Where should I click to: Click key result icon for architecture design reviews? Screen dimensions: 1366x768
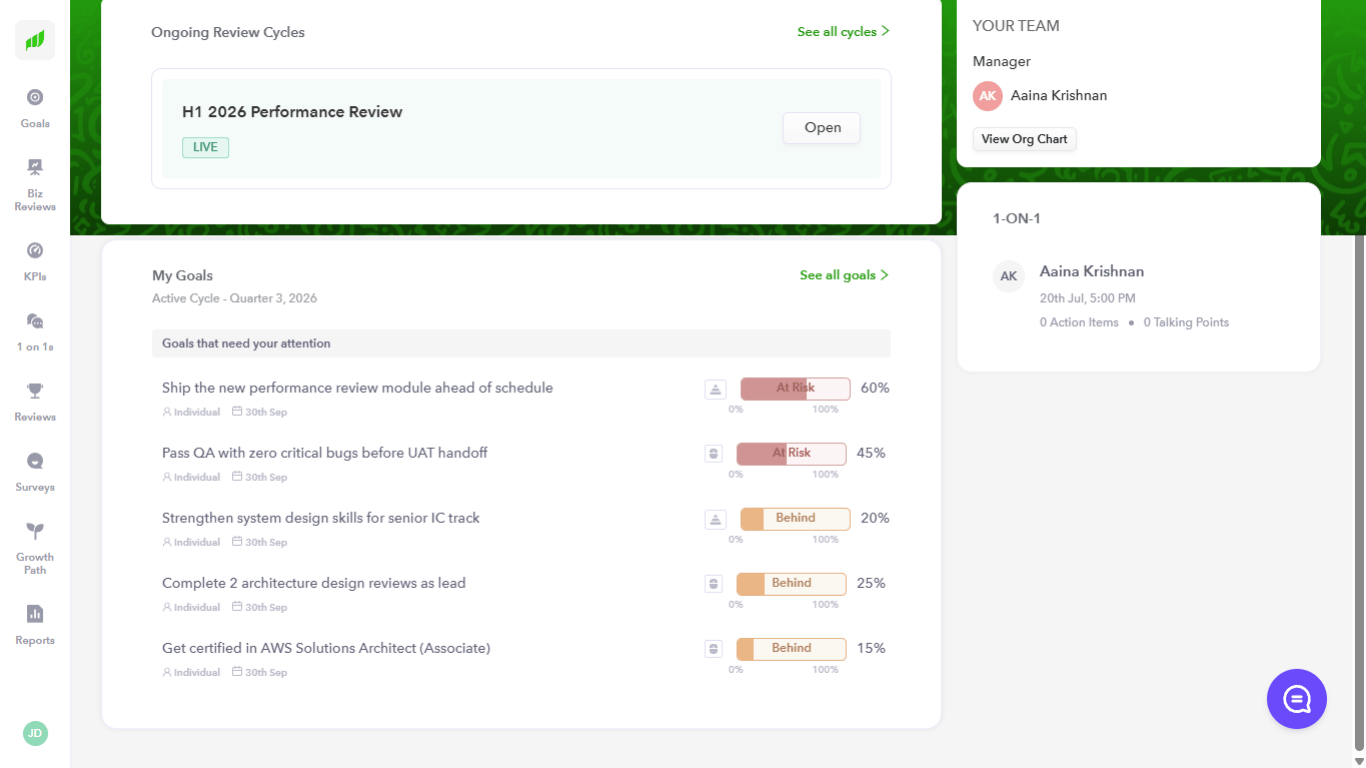[713, 584]
